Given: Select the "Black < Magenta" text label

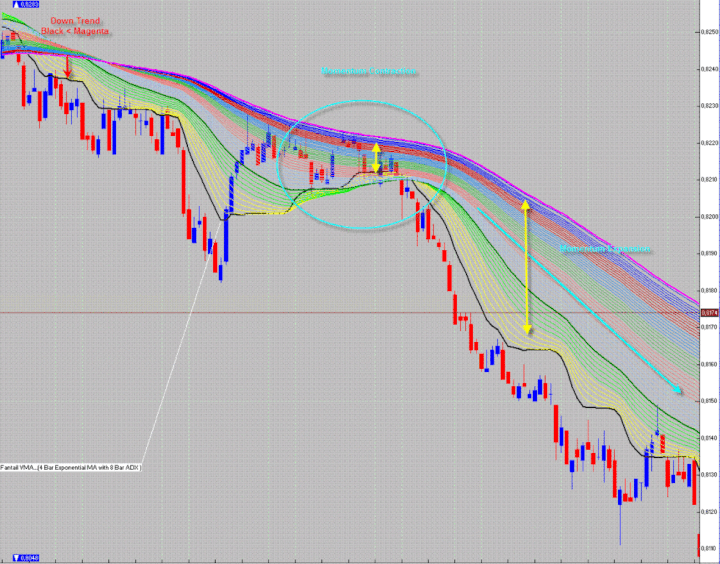Looking at the screenshot, I should click(x=75, y=31).
